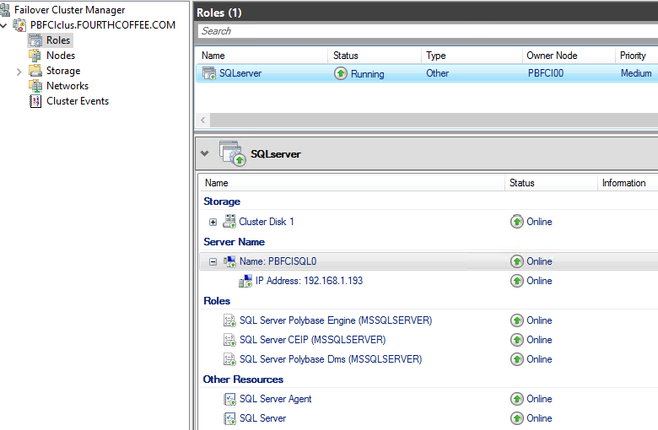Image resolution: width=658 pixels, height=430 pixels.
Task: Click the Roles folder icon in tree
Action: coord(35,40)
